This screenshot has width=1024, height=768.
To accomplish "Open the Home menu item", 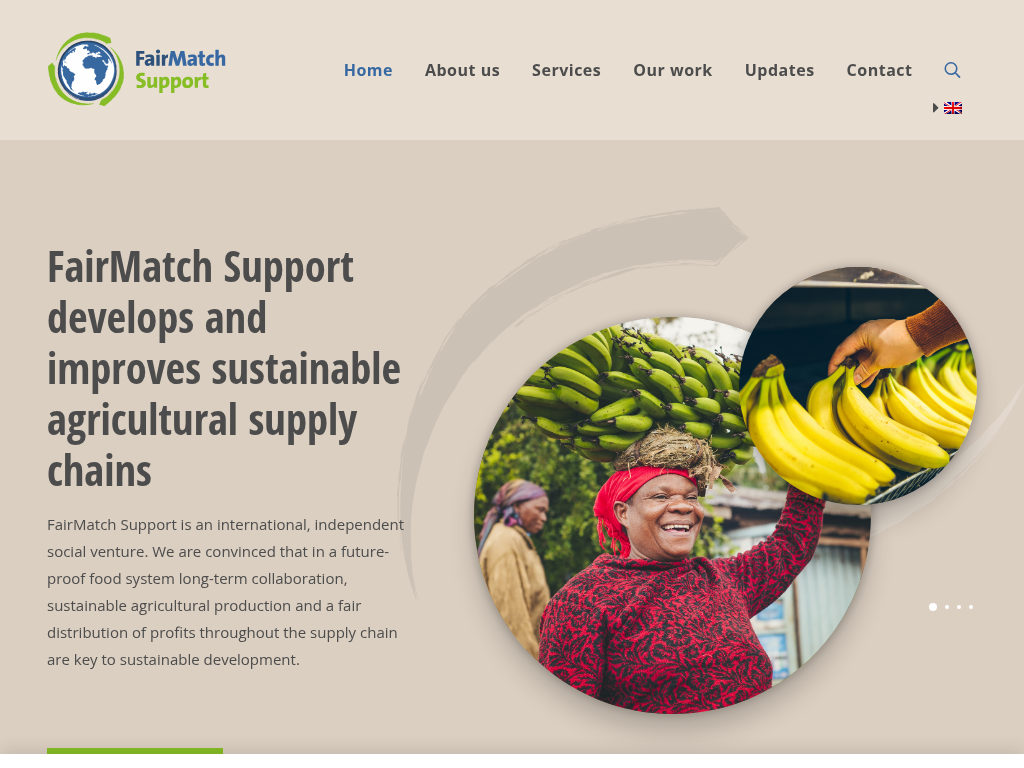I will [368, 70].
